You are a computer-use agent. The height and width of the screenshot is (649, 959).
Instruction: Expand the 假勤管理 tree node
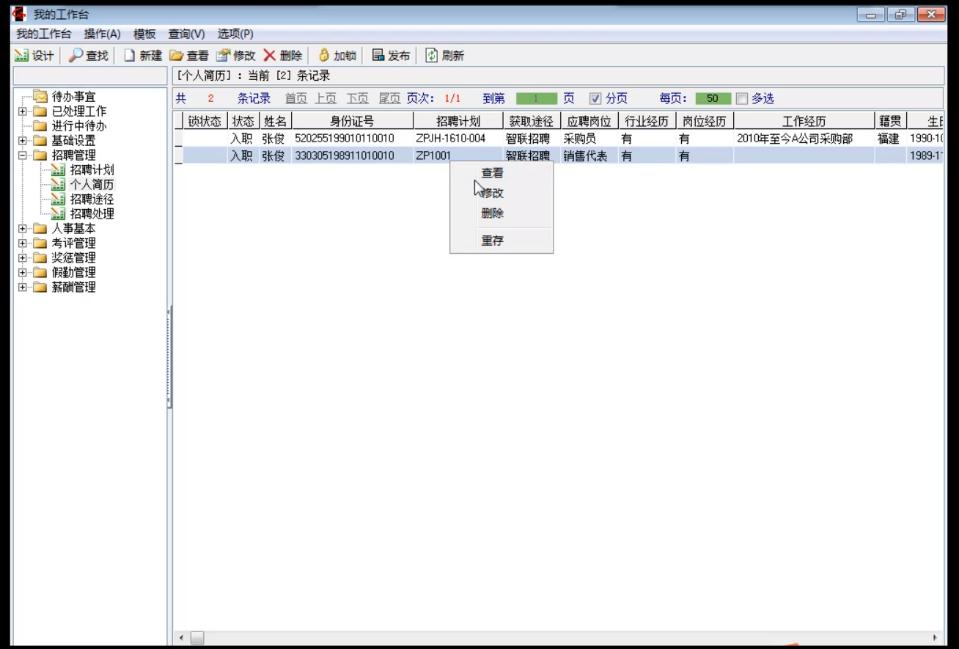click(23, 273)
